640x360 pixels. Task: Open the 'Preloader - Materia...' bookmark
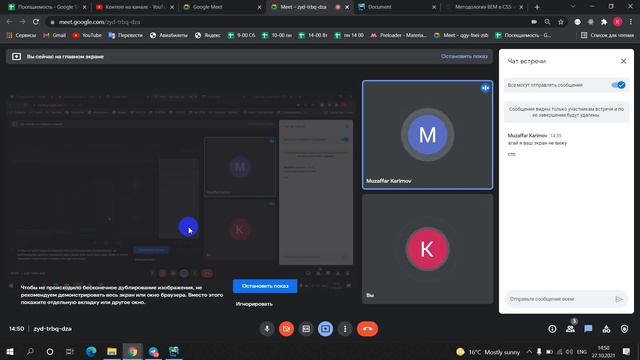pyautogui.click(x=398, y=36)
